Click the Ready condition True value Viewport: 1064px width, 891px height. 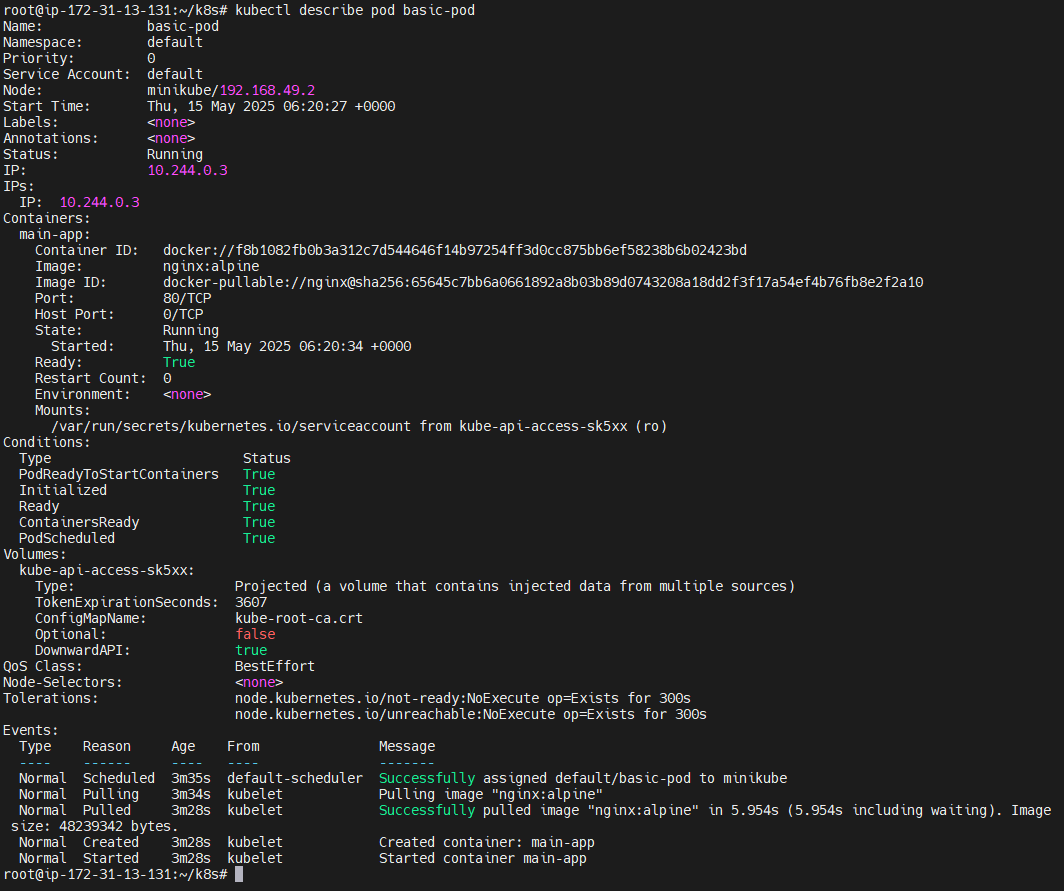pos(258,506)
